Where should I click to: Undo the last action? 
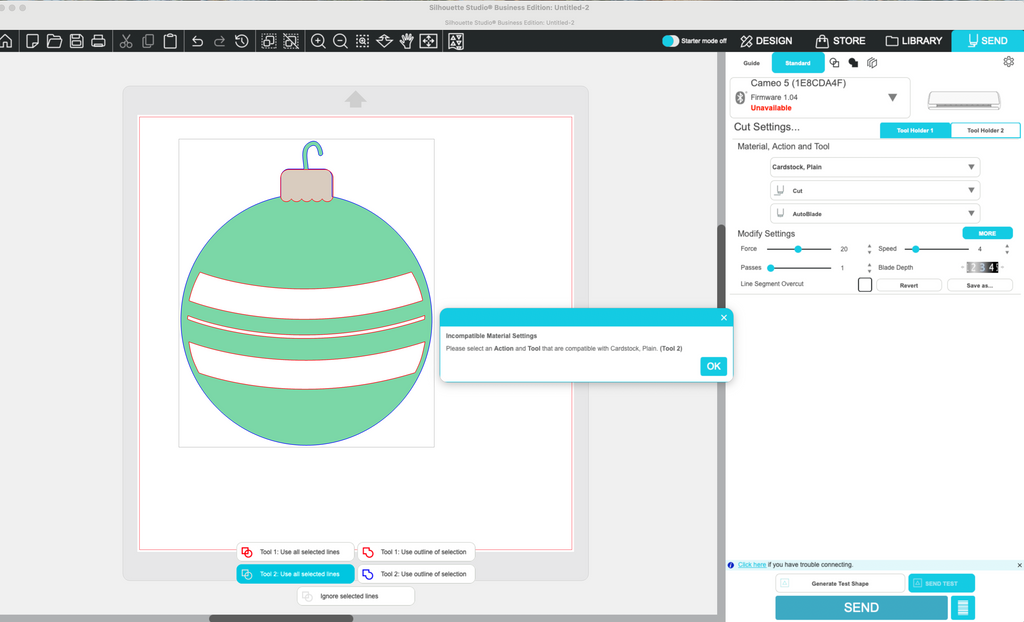click(197, 41)
